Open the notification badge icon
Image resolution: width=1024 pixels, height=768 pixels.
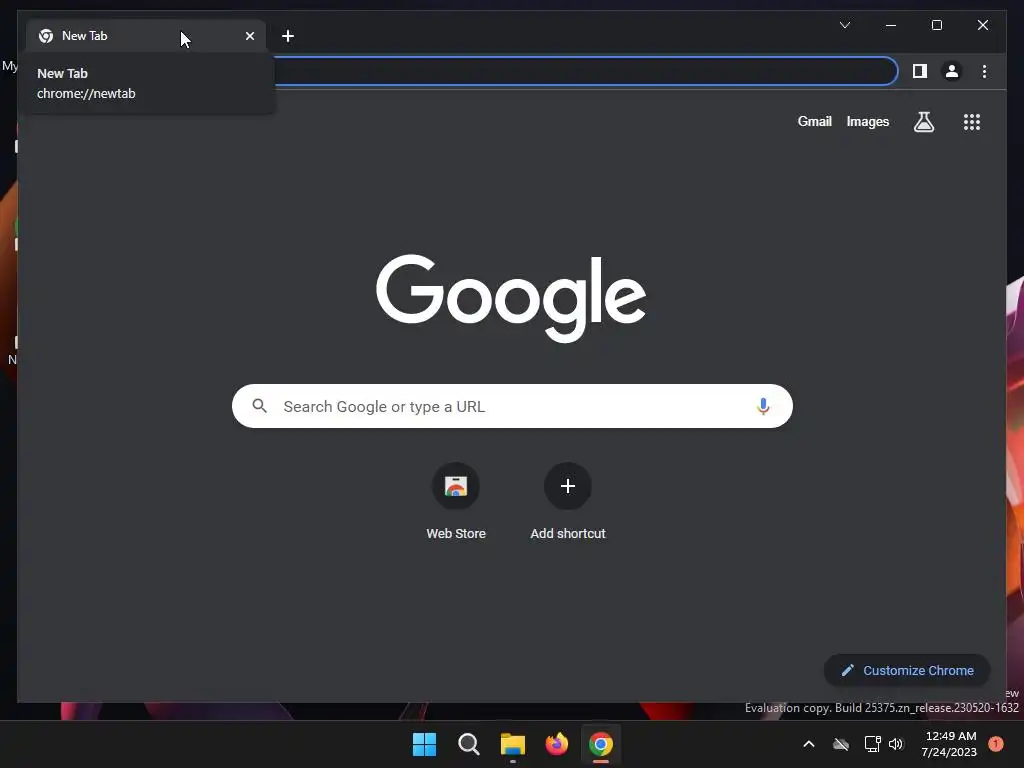click(x=996, y=744)
